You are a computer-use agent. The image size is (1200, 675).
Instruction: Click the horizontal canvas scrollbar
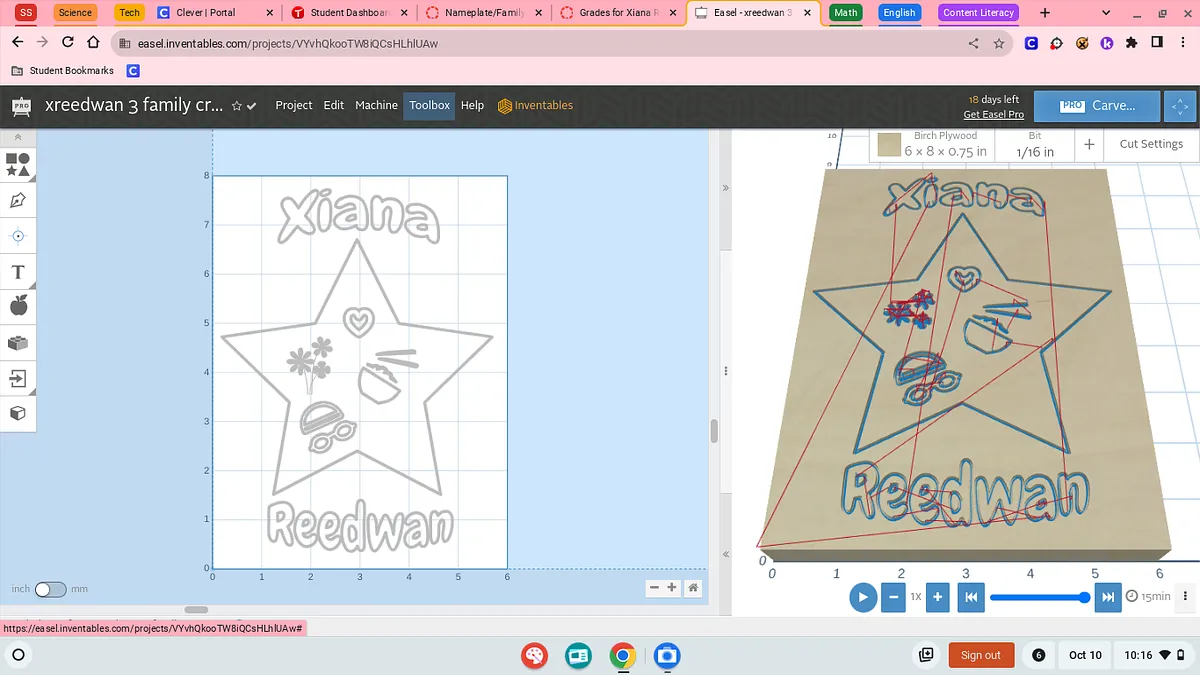tap(196, 609)
